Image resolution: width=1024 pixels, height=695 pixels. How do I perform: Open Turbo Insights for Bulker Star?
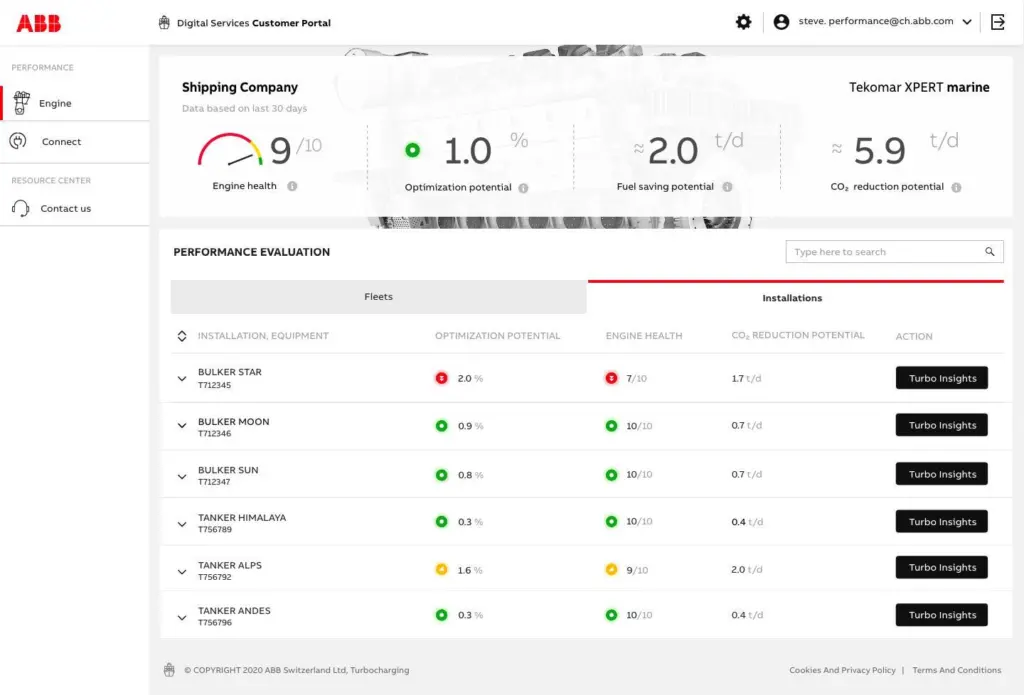coord(942,378)
